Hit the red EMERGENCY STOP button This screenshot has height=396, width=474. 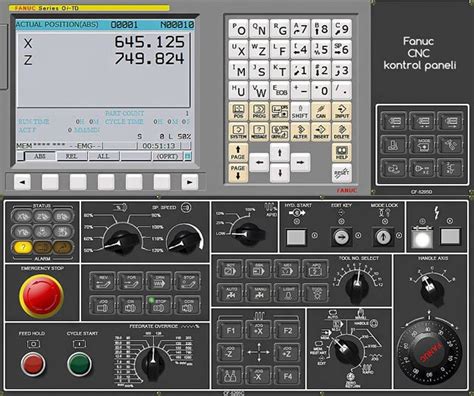41,296
